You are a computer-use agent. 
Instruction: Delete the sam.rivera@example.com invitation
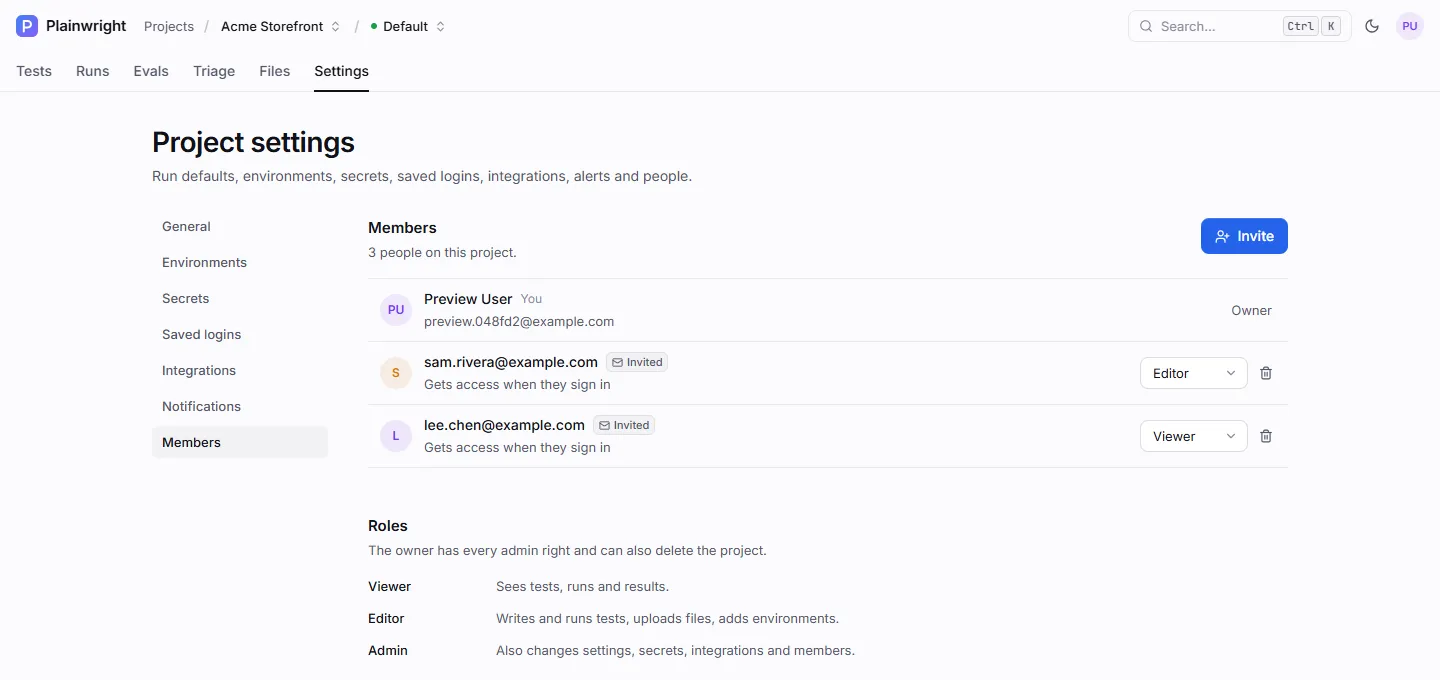coord(1266,373)
